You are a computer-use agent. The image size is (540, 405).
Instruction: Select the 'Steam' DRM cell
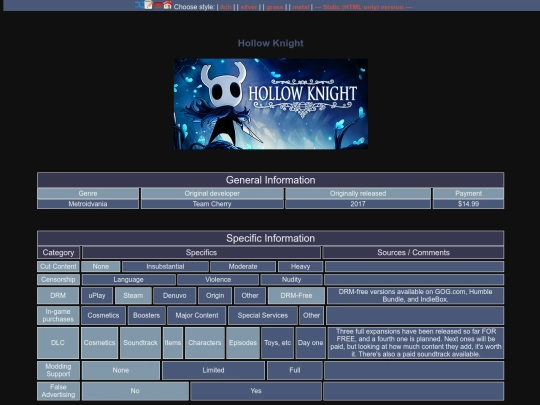133,295
